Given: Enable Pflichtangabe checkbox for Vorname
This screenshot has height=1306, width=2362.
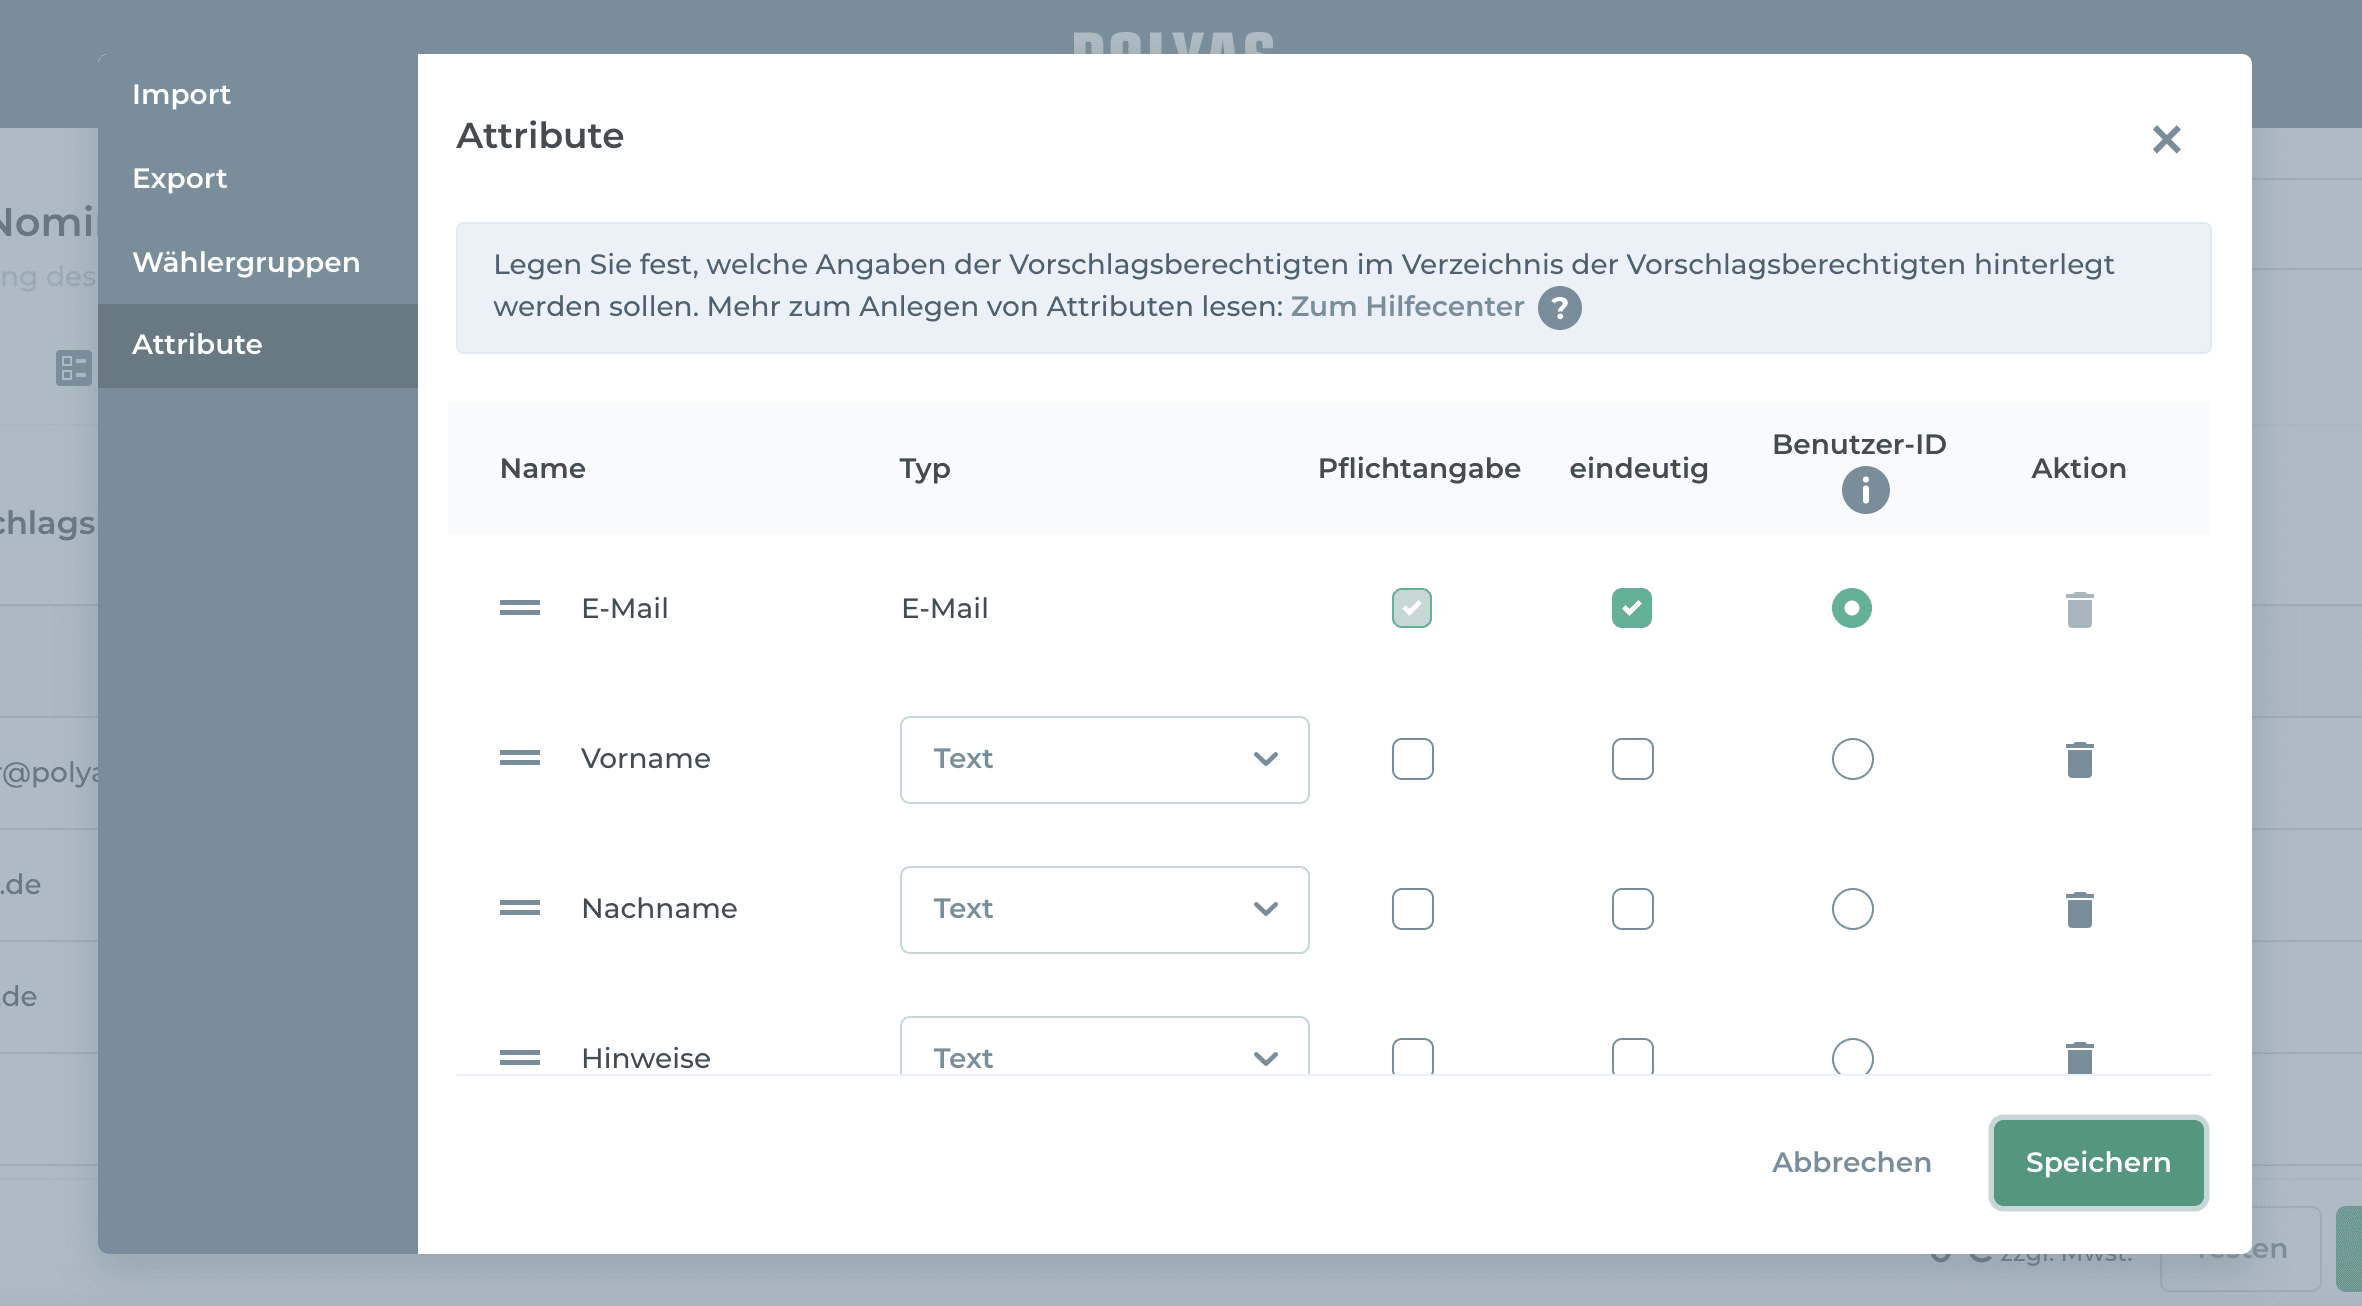Looking at the screenshot, I should pyautogui.click(x=1412, y=759).
